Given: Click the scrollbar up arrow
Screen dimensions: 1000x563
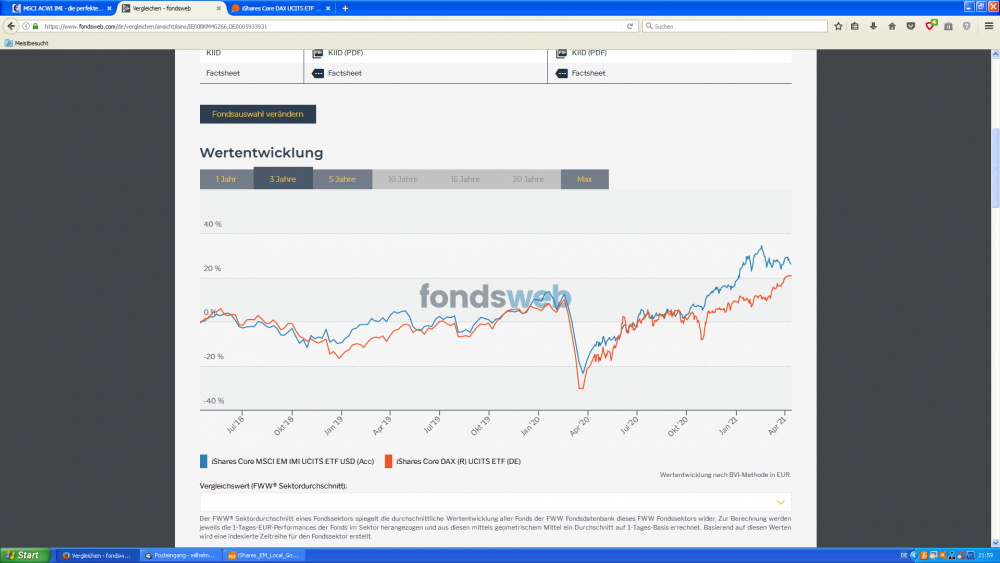Looking at the screenshot, I should (x=995, y=55).
